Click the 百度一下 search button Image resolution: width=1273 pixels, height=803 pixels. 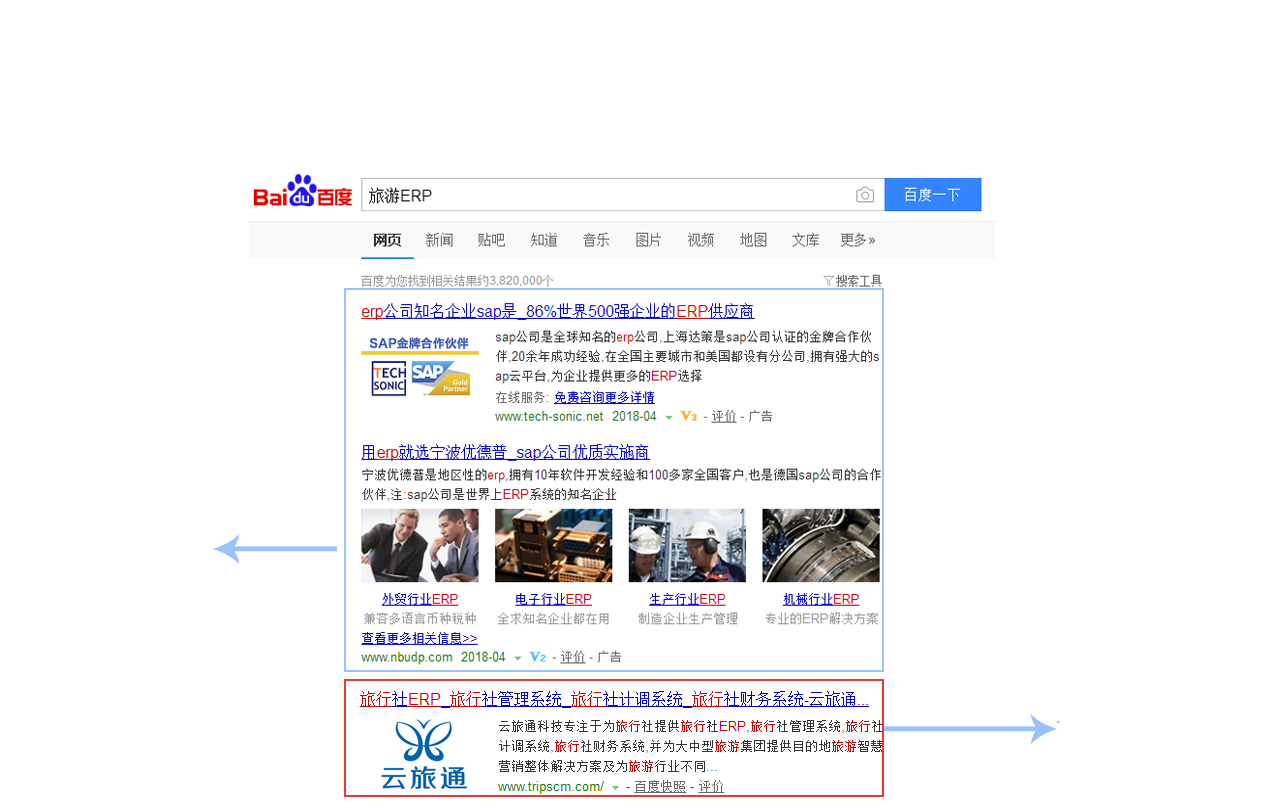(933, 195)
